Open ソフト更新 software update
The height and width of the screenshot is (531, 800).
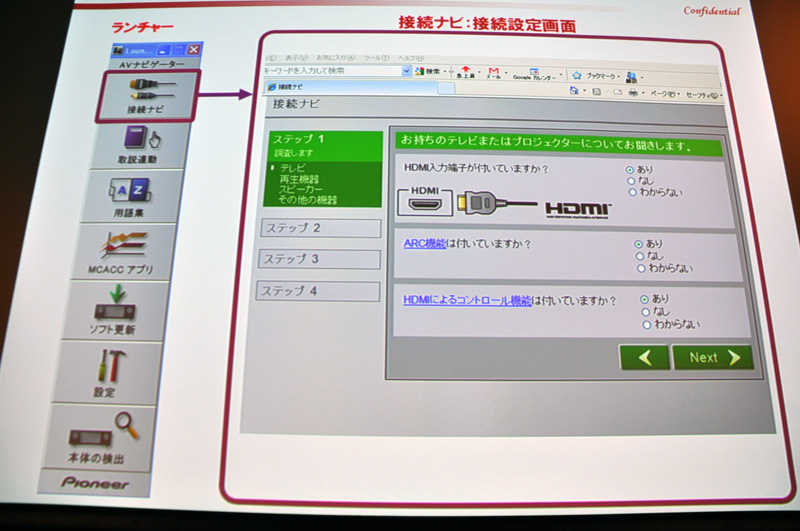pos(114,310)
